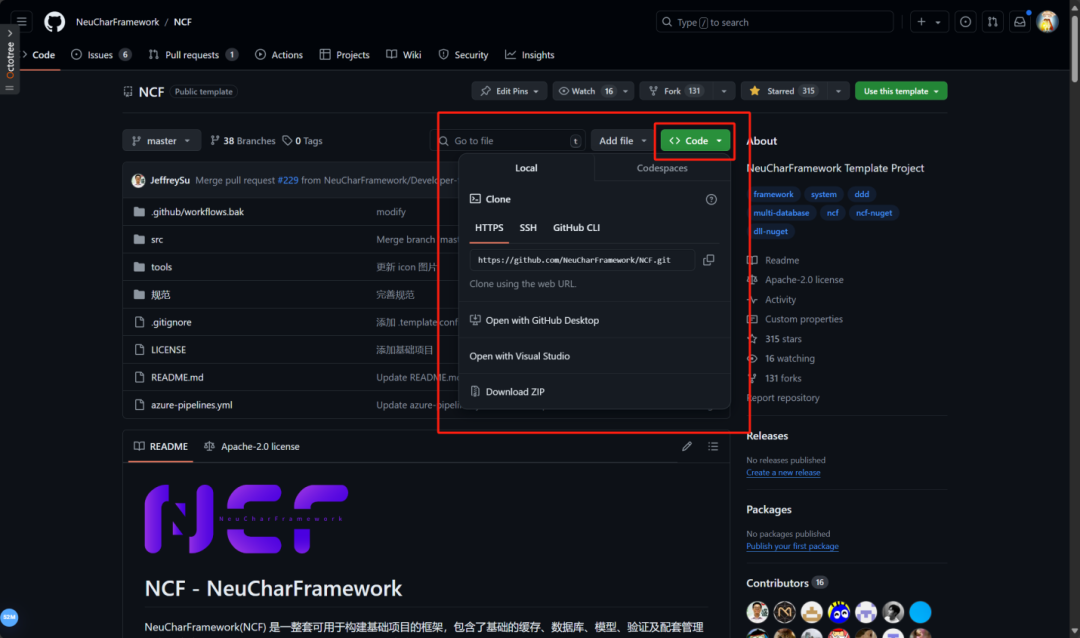
Task: Open the src folder
Action: click(x=157, y=240)
